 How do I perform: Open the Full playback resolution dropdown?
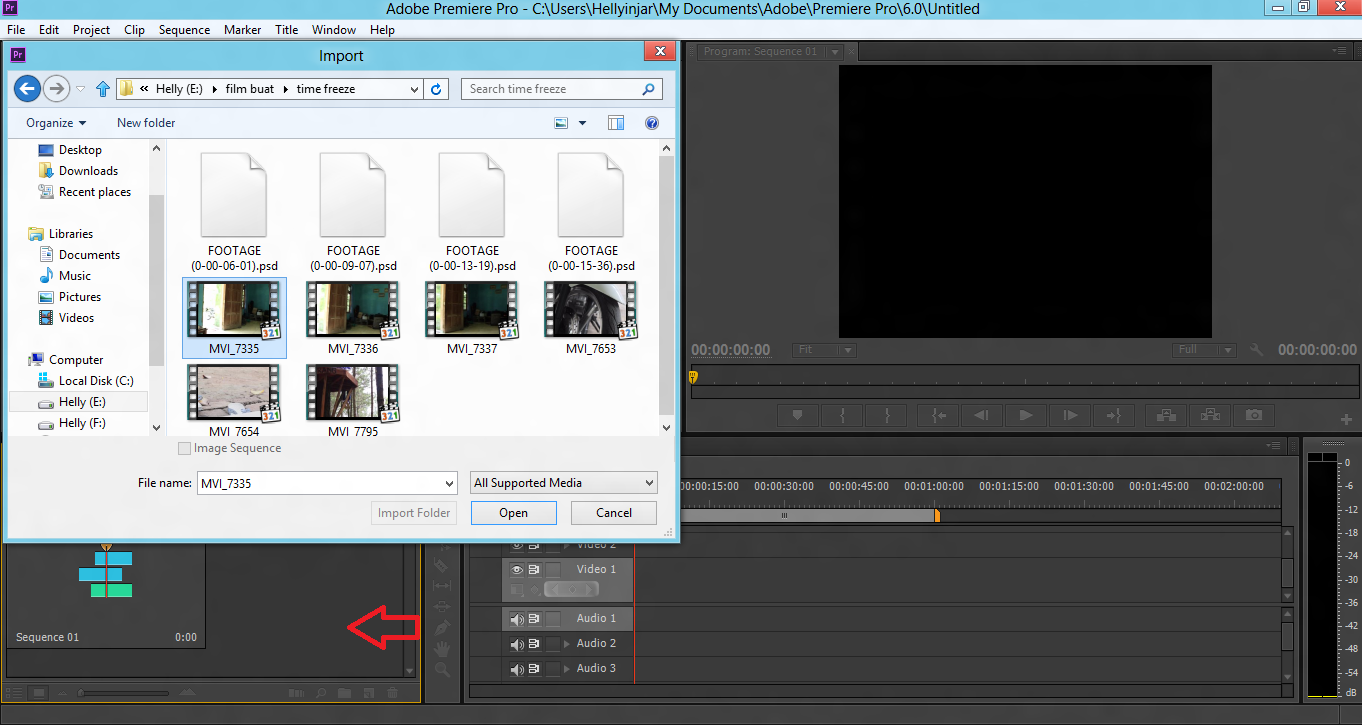pyautogui.click(x=1205, y=350)
